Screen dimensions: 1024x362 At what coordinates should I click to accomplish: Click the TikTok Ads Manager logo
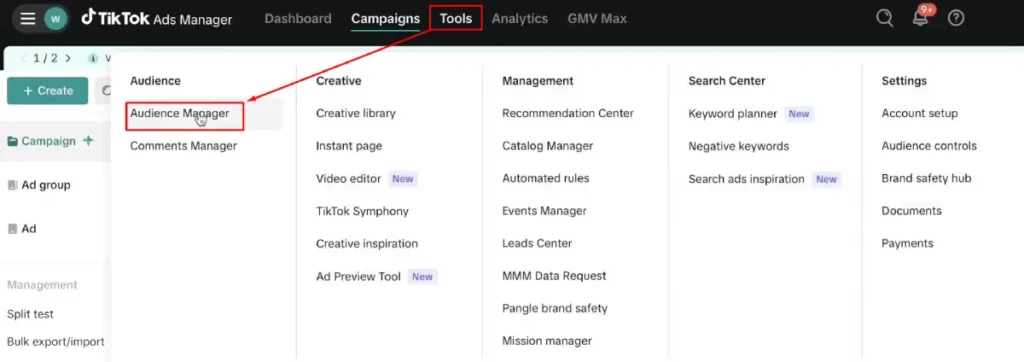[157, 18]
